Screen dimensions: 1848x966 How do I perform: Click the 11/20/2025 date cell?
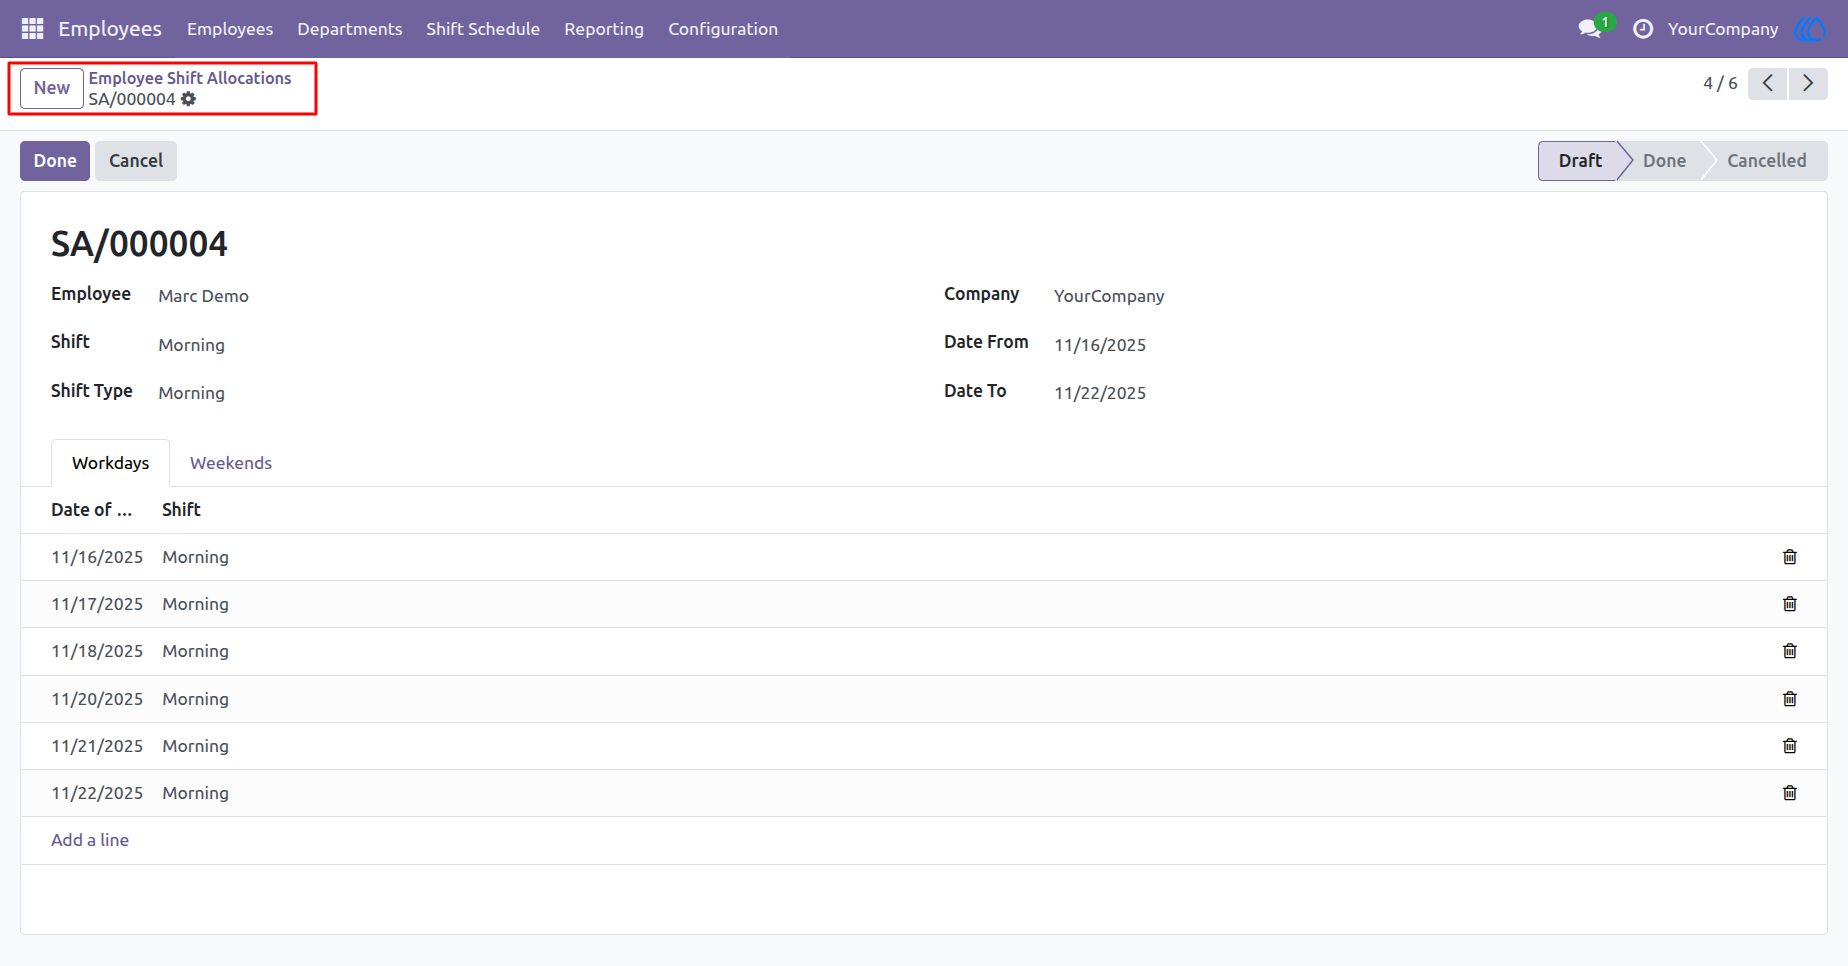coord(97,699)
